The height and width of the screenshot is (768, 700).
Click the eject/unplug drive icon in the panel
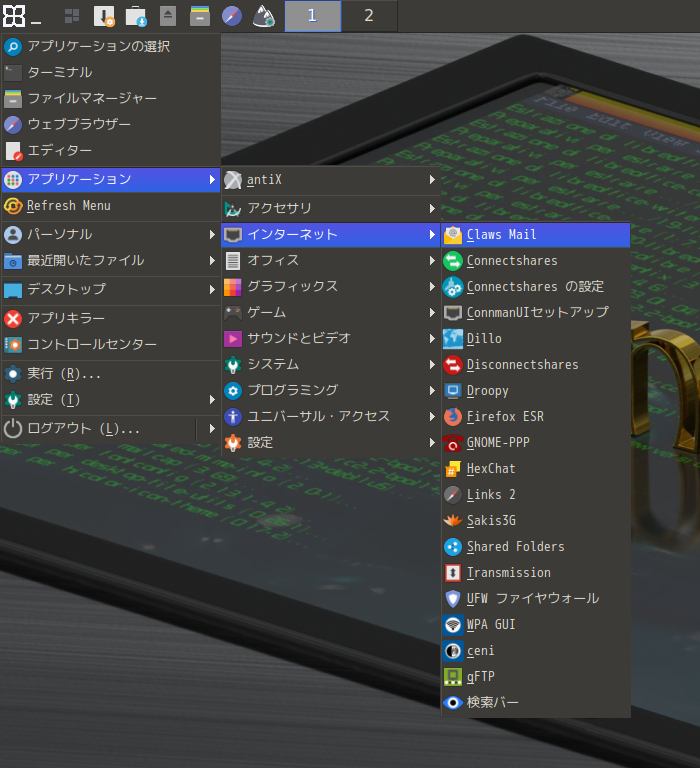168,16
